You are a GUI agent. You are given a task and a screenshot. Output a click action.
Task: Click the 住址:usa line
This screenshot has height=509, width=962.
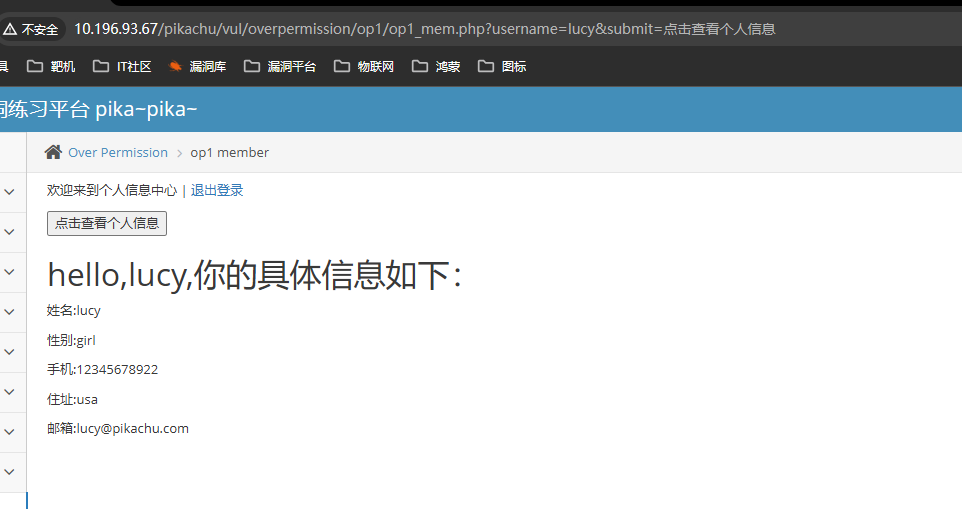pos(72,399)
